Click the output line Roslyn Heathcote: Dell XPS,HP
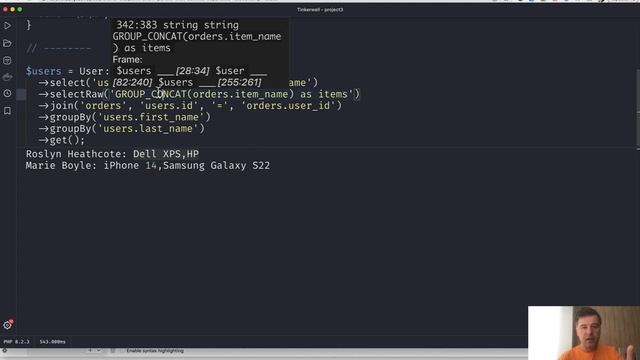 [x=112, y=154]
